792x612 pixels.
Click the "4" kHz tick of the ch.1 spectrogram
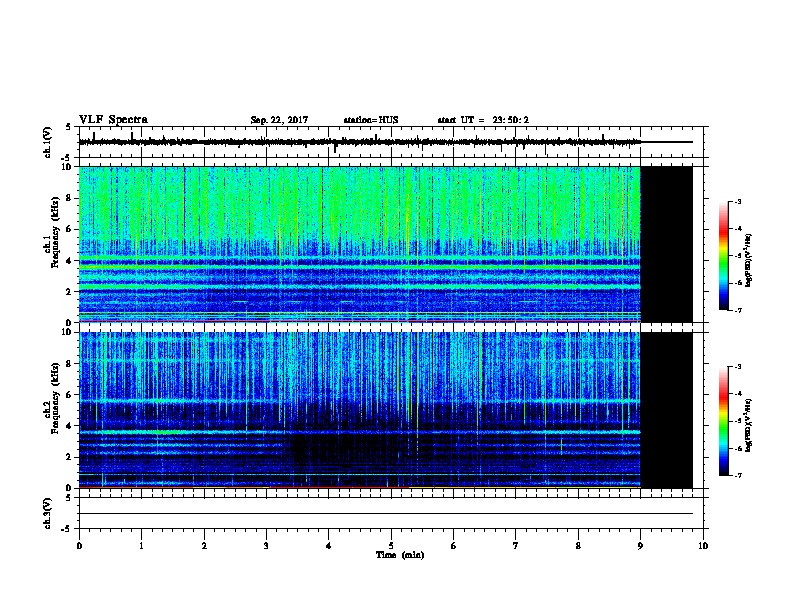pyautogui.click(x=70, y=261)
